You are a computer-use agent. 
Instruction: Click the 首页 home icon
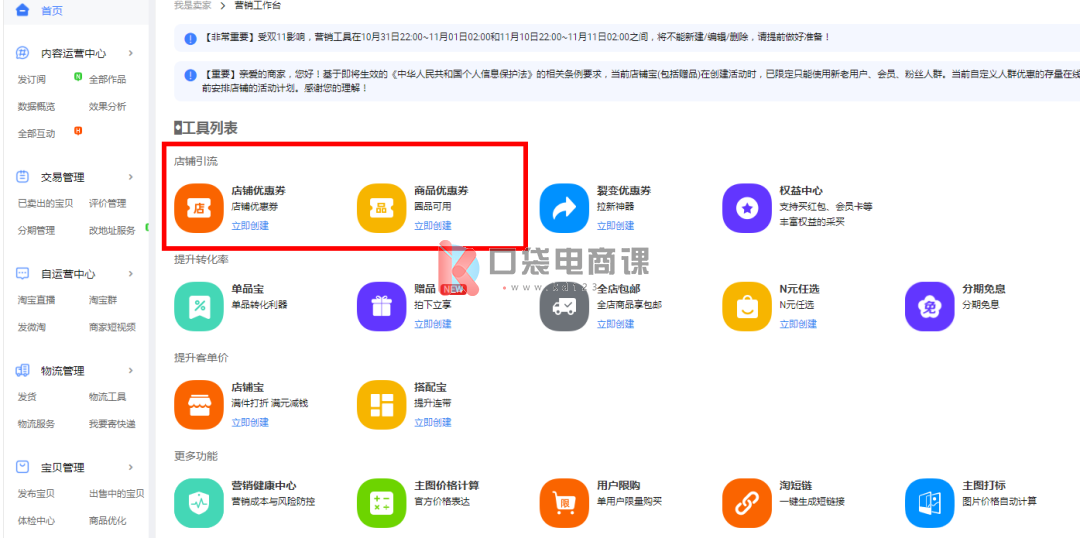(23, 10)
